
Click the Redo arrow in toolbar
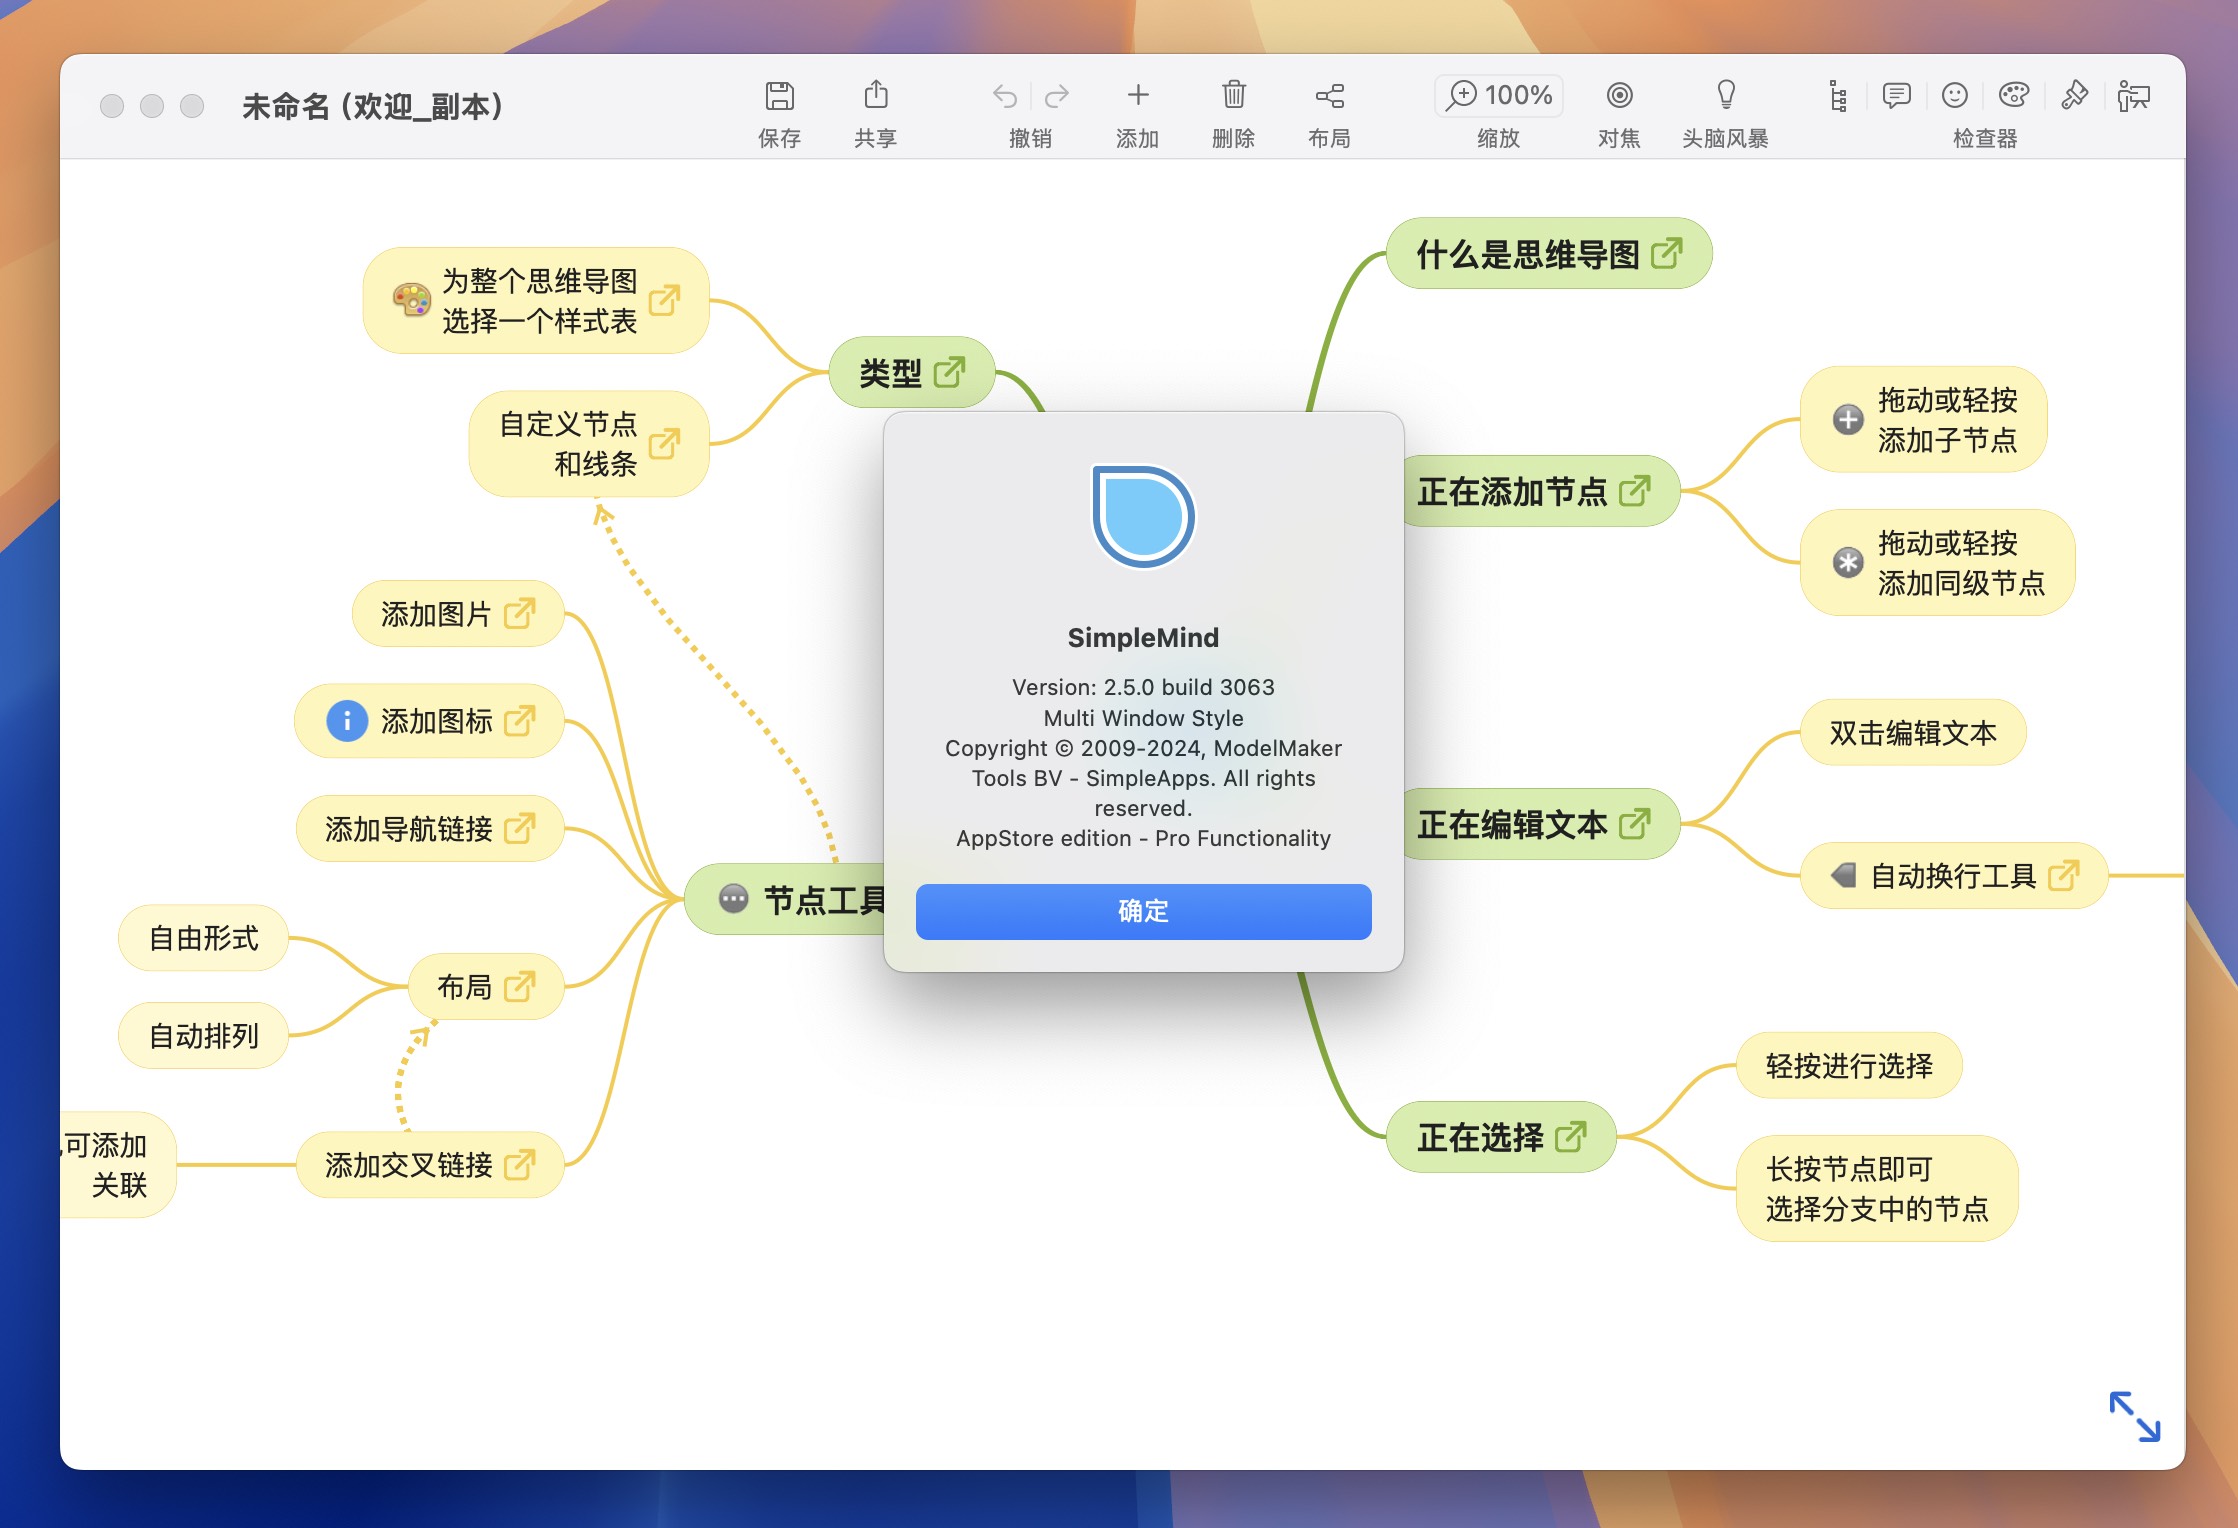1057,96
